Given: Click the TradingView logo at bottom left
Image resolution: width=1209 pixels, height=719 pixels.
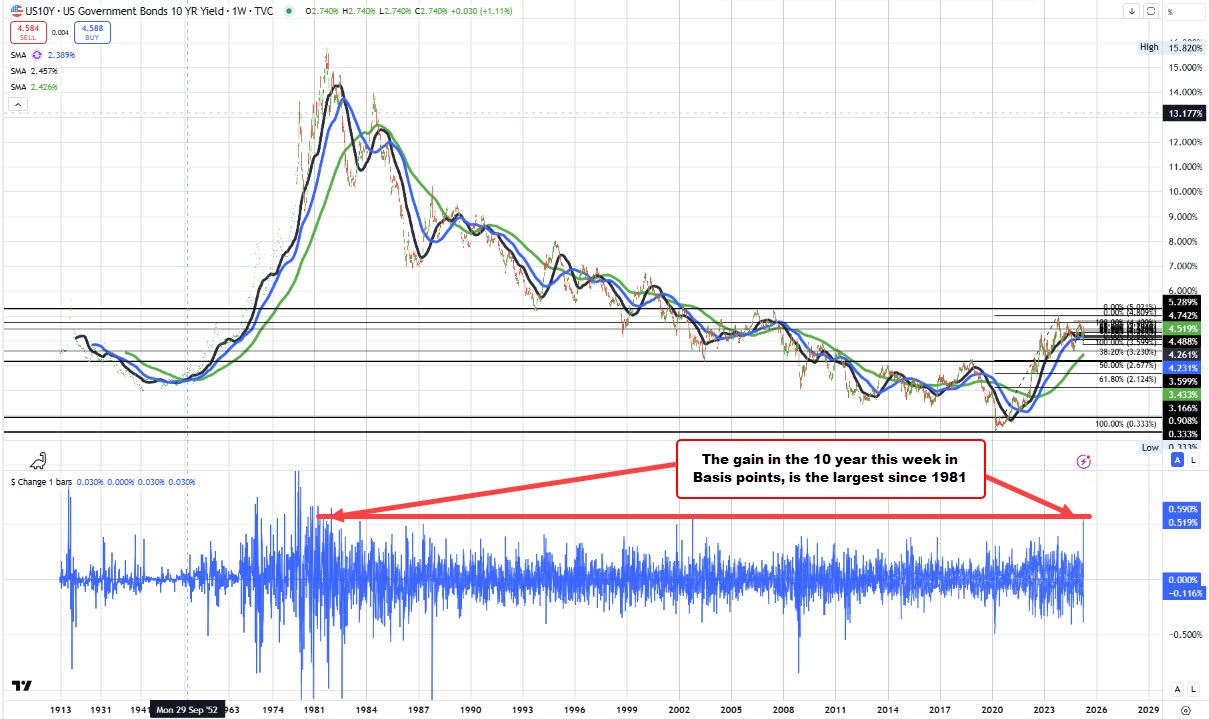Looking at the screenshot, I should 22,687.
